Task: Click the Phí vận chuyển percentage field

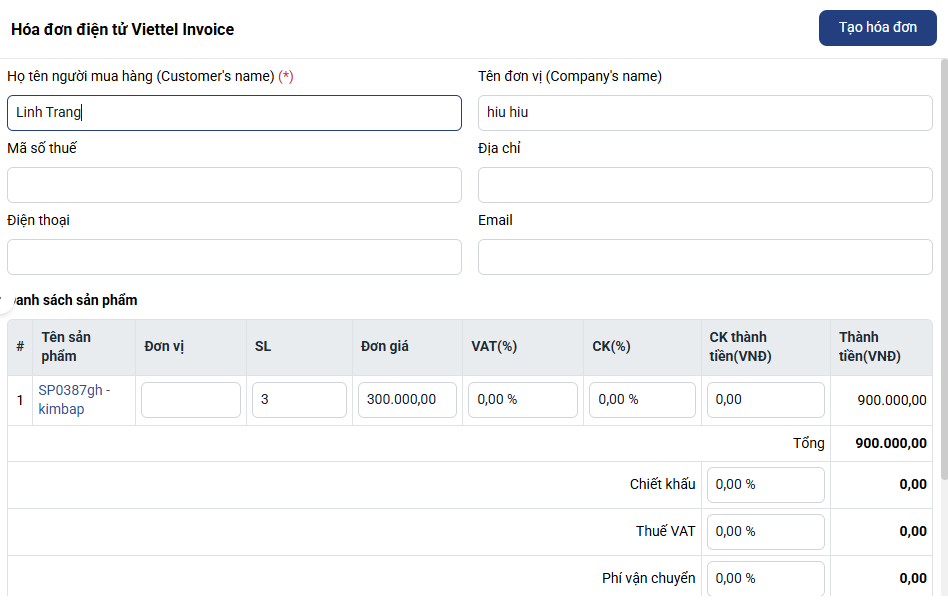Action: (765, 578)
